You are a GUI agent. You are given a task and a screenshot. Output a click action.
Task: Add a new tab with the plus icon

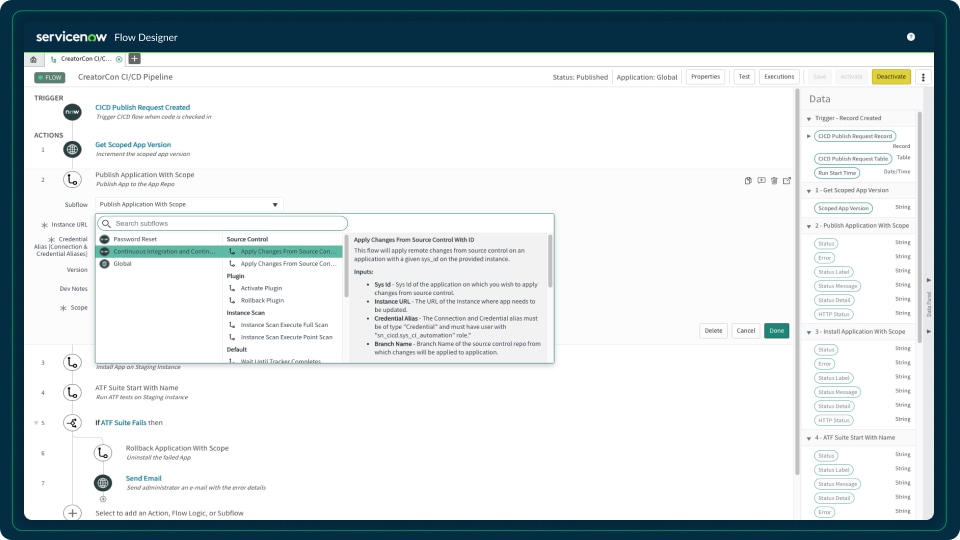coord(135,59)
